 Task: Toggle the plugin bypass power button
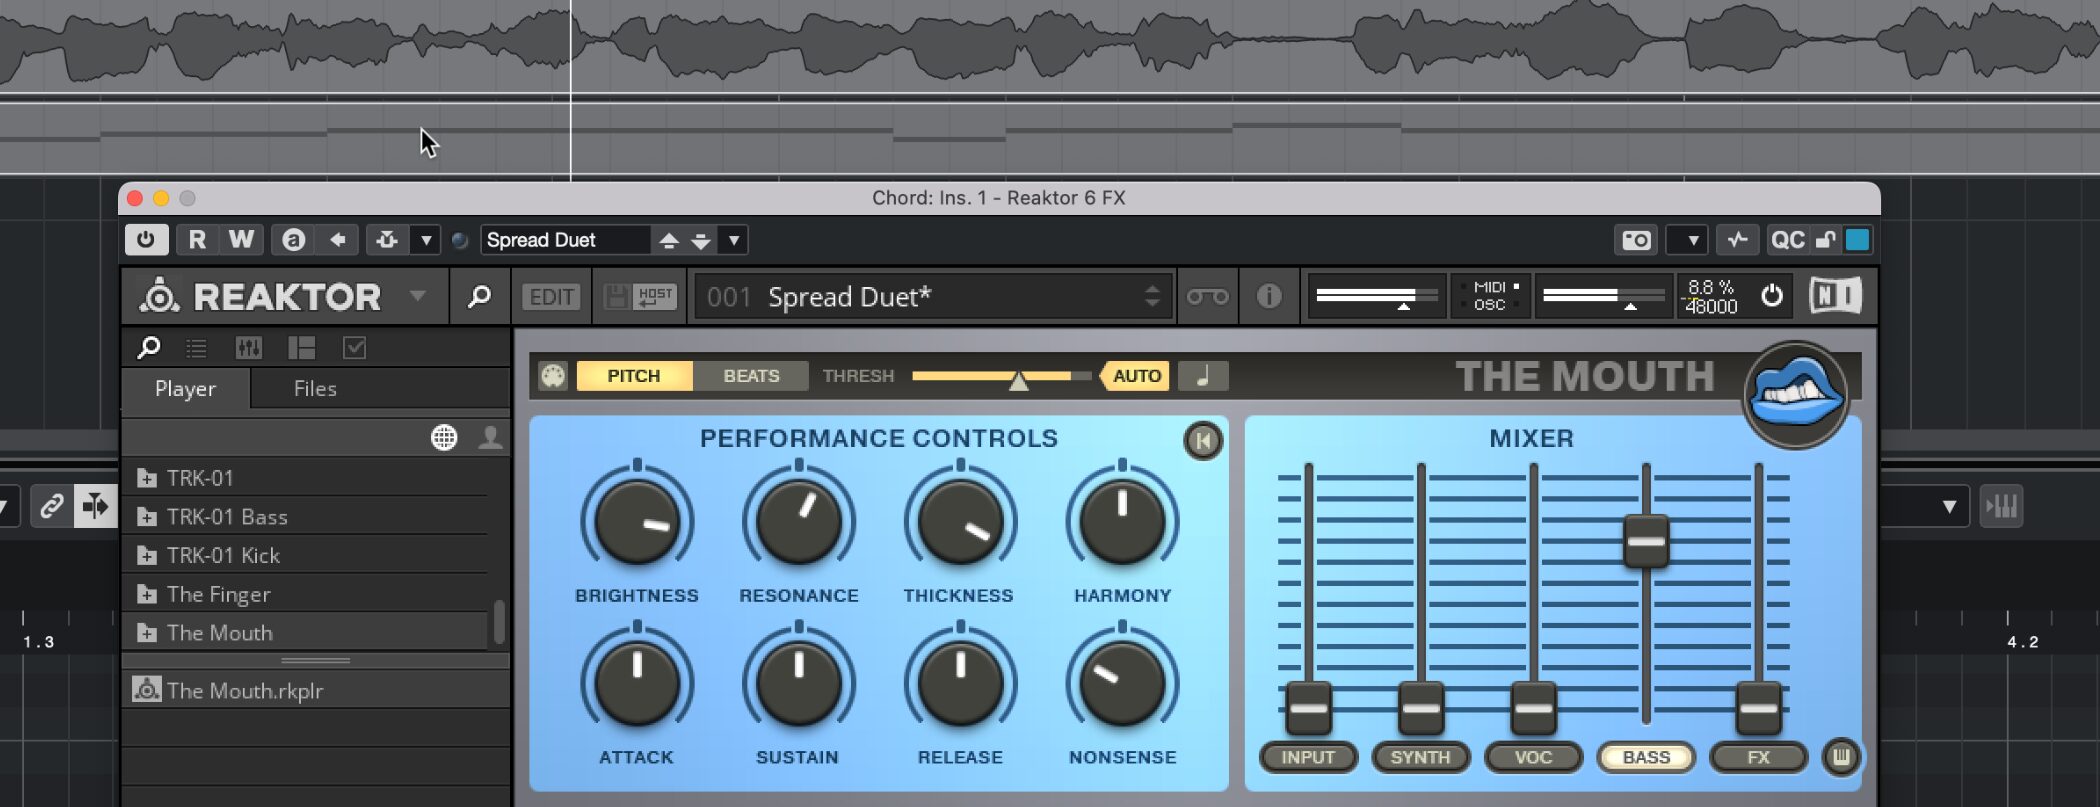[x=146, y=240]
